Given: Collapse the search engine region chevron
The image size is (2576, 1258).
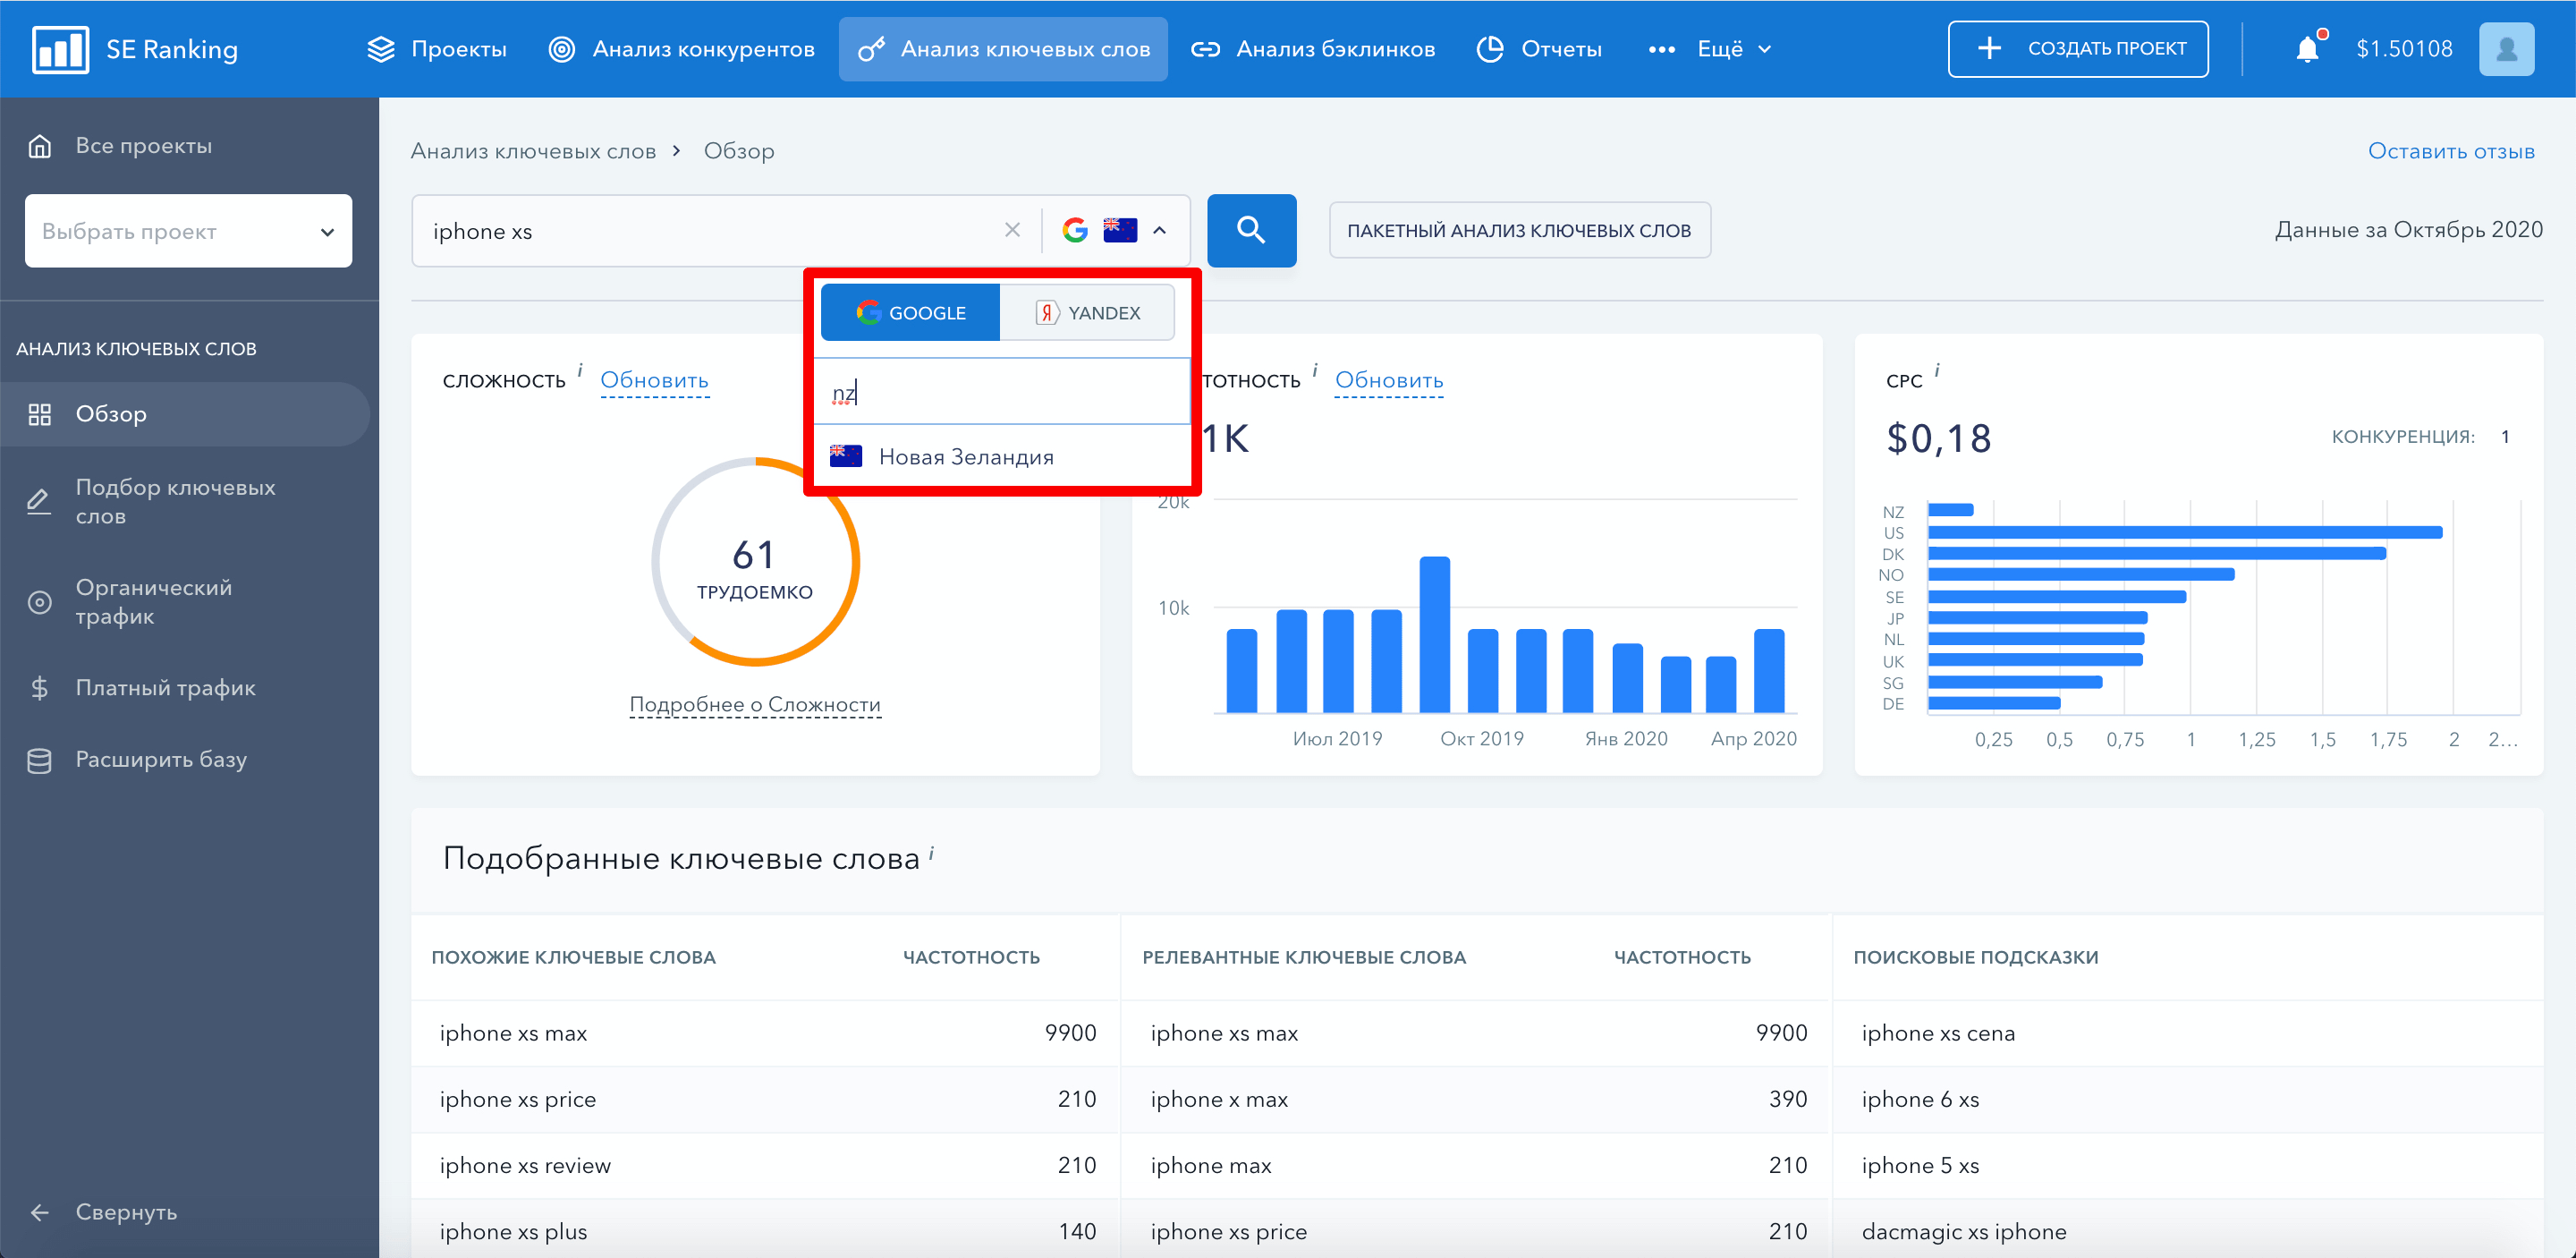Looking at the screenshot, I should 1160,230.
